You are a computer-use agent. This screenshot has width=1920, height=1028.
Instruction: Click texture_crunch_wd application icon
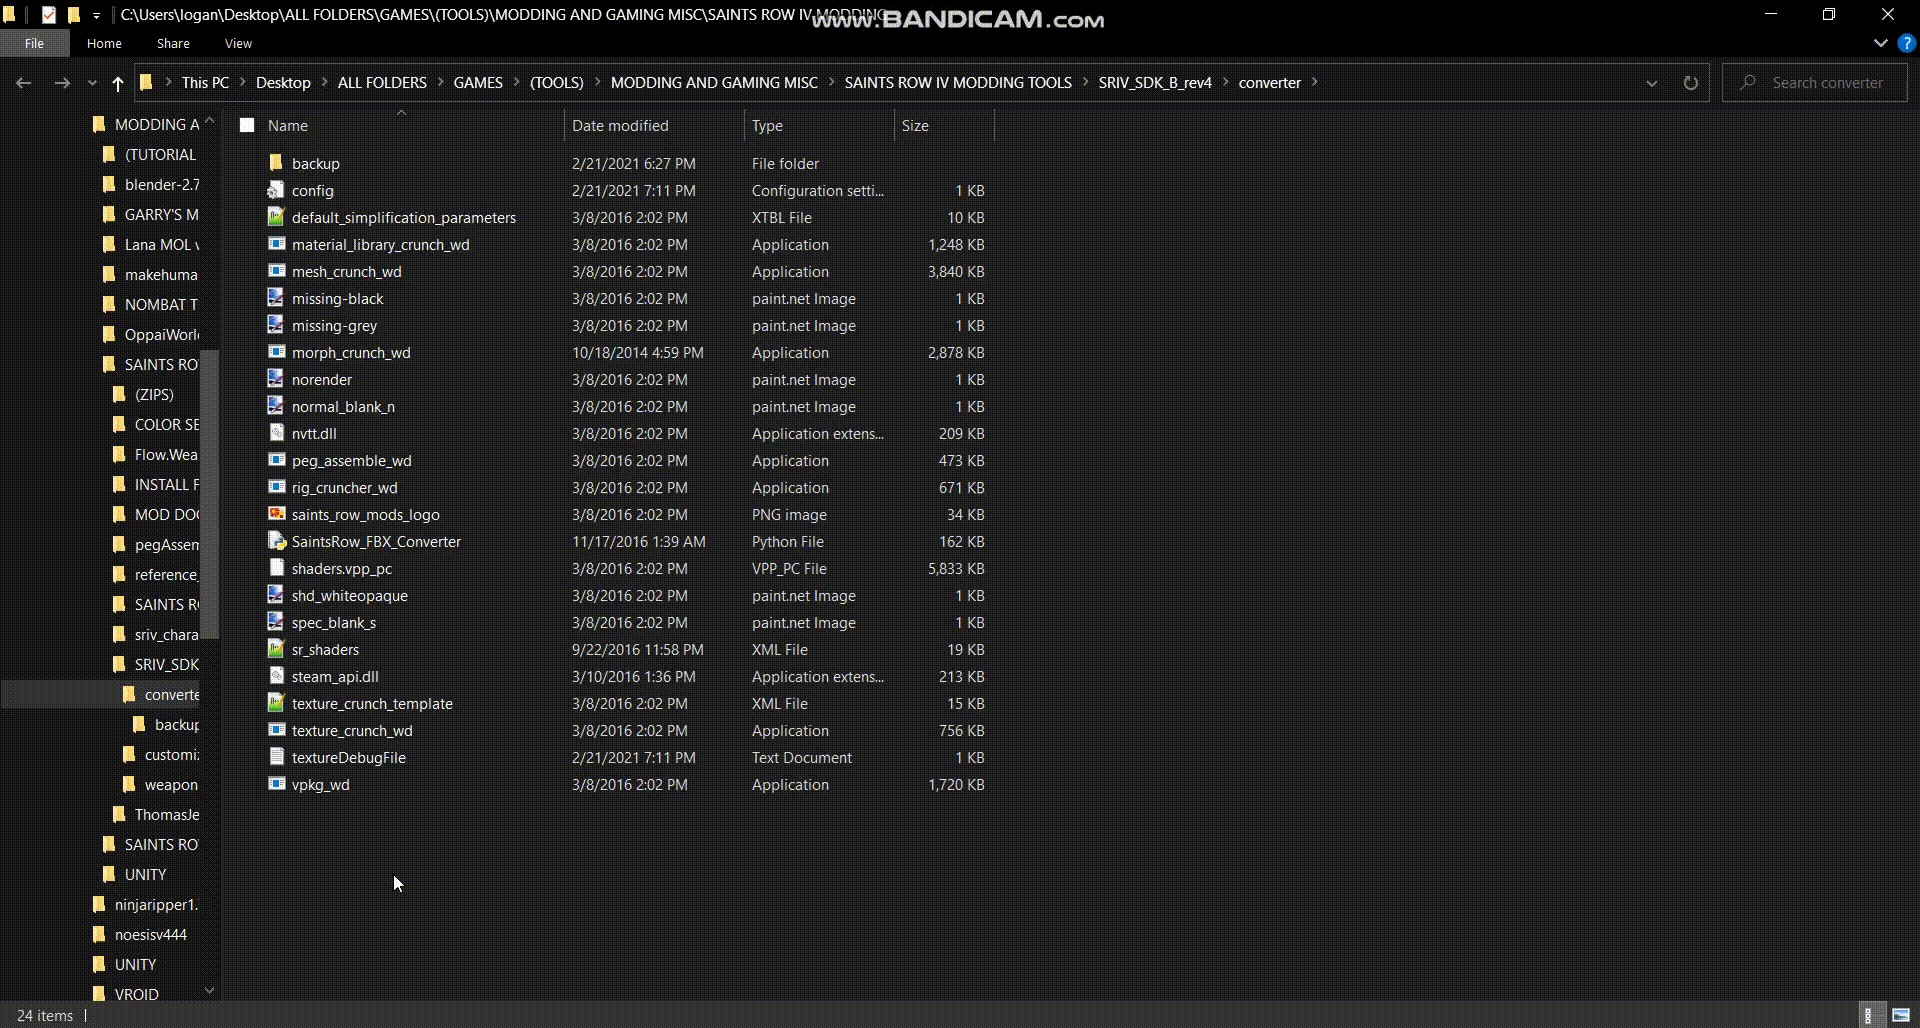(x=276, y=730)
